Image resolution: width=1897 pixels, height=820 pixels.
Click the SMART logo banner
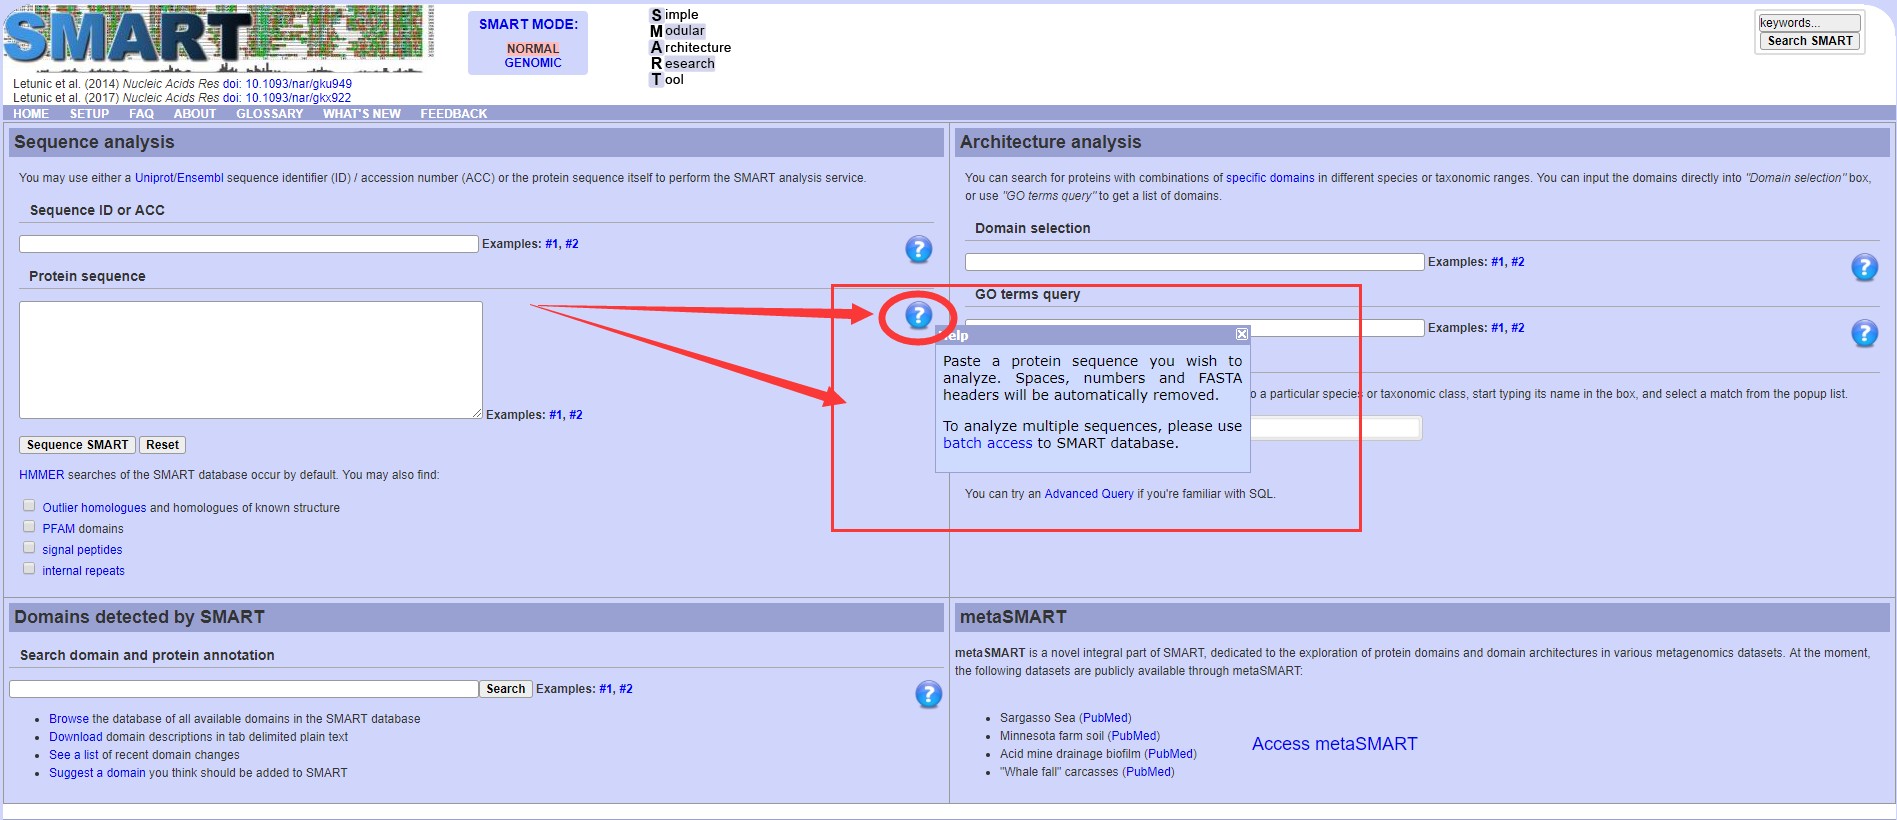(x=219, y=39)
